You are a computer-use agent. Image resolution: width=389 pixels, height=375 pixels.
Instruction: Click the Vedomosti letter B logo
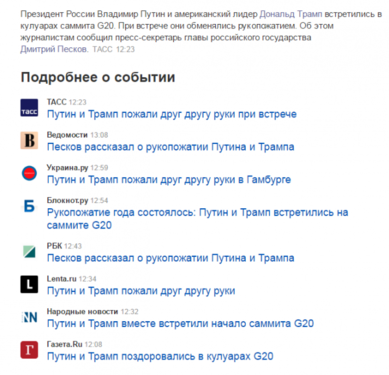click(x=29, y=140)
